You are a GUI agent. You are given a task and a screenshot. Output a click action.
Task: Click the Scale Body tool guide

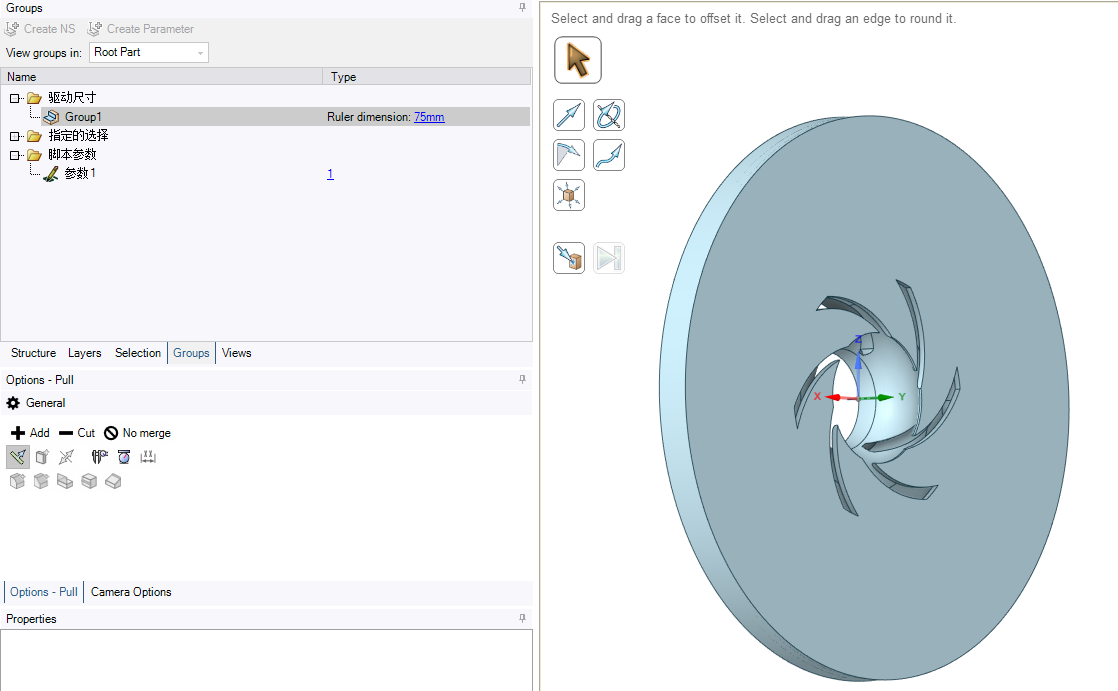coord(569,195)
